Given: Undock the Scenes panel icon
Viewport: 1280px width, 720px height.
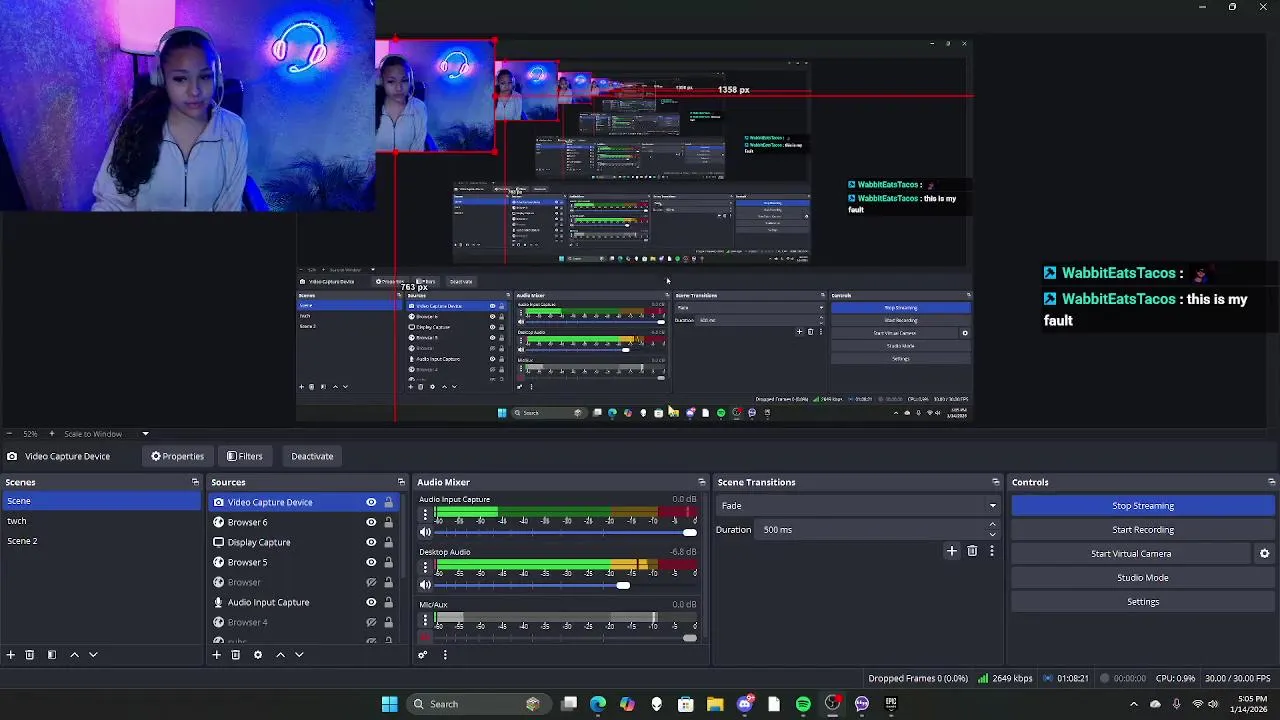Looking at the screenshot, I should [x=195, y=482].
